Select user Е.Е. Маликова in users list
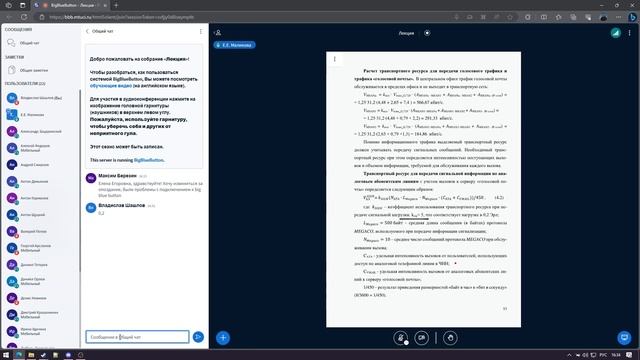Screen dimensions: 640x360 click(41, 115)
